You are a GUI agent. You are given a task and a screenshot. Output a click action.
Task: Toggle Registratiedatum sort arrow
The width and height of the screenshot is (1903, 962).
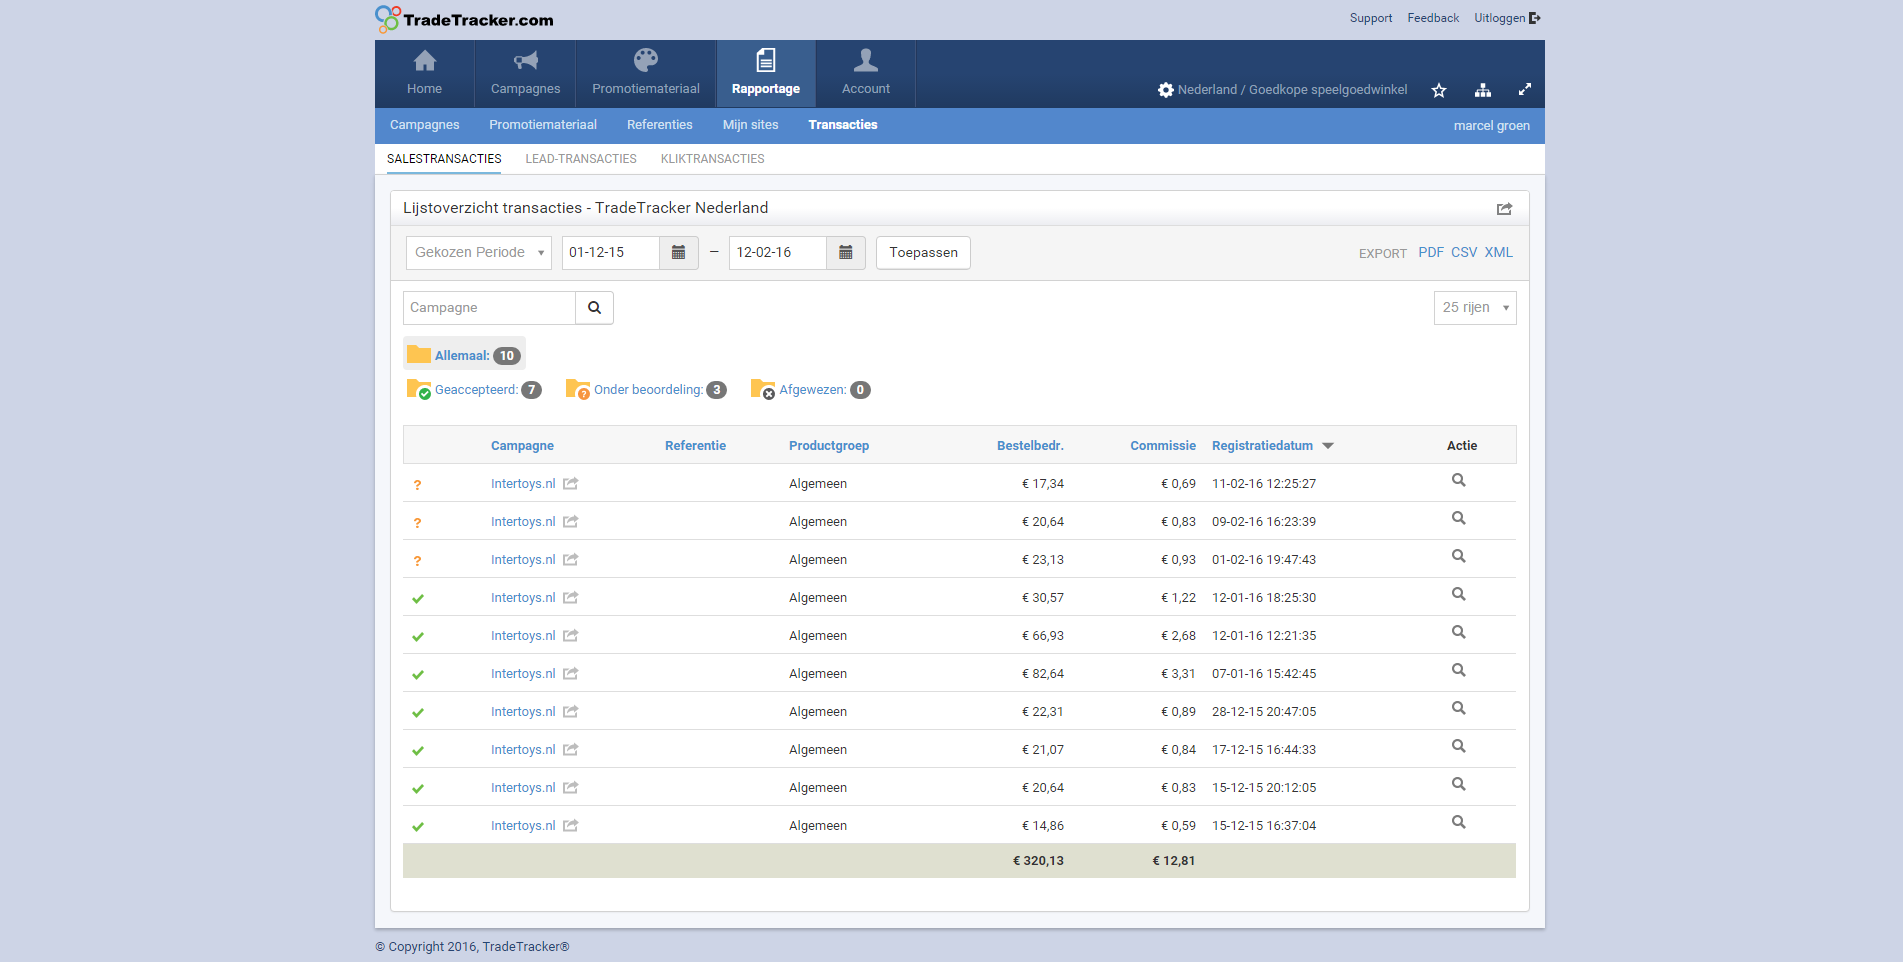tap(1328, 446)
